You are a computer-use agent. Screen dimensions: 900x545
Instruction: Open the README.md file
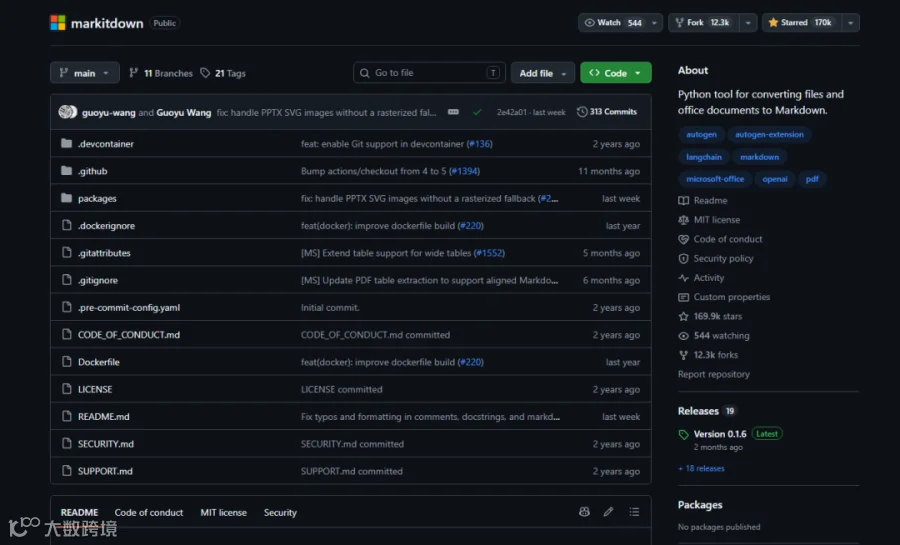pyautogui.click(x=103, y=416)
